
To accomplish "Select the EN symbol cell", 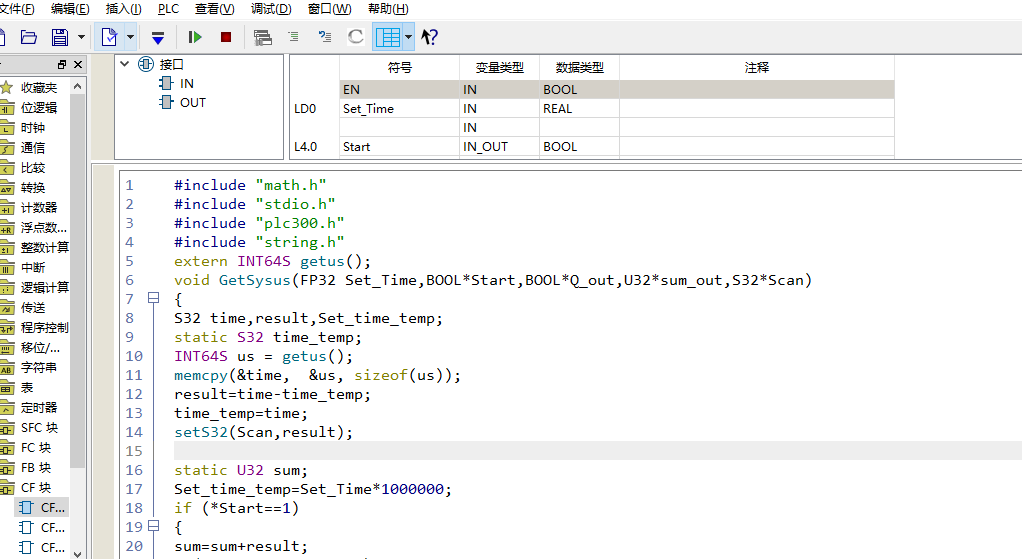I will pyautogui.click(x=400, y=89).
